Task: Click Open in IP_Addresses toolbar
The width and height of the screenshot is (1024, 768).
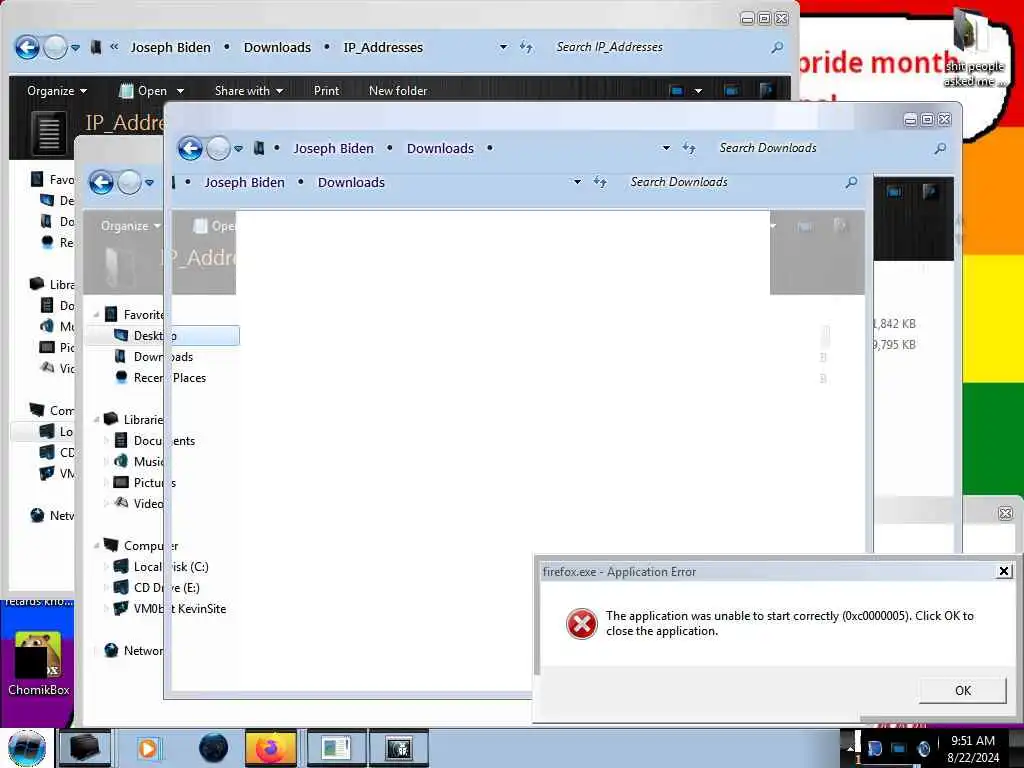Action: point(144,91)
